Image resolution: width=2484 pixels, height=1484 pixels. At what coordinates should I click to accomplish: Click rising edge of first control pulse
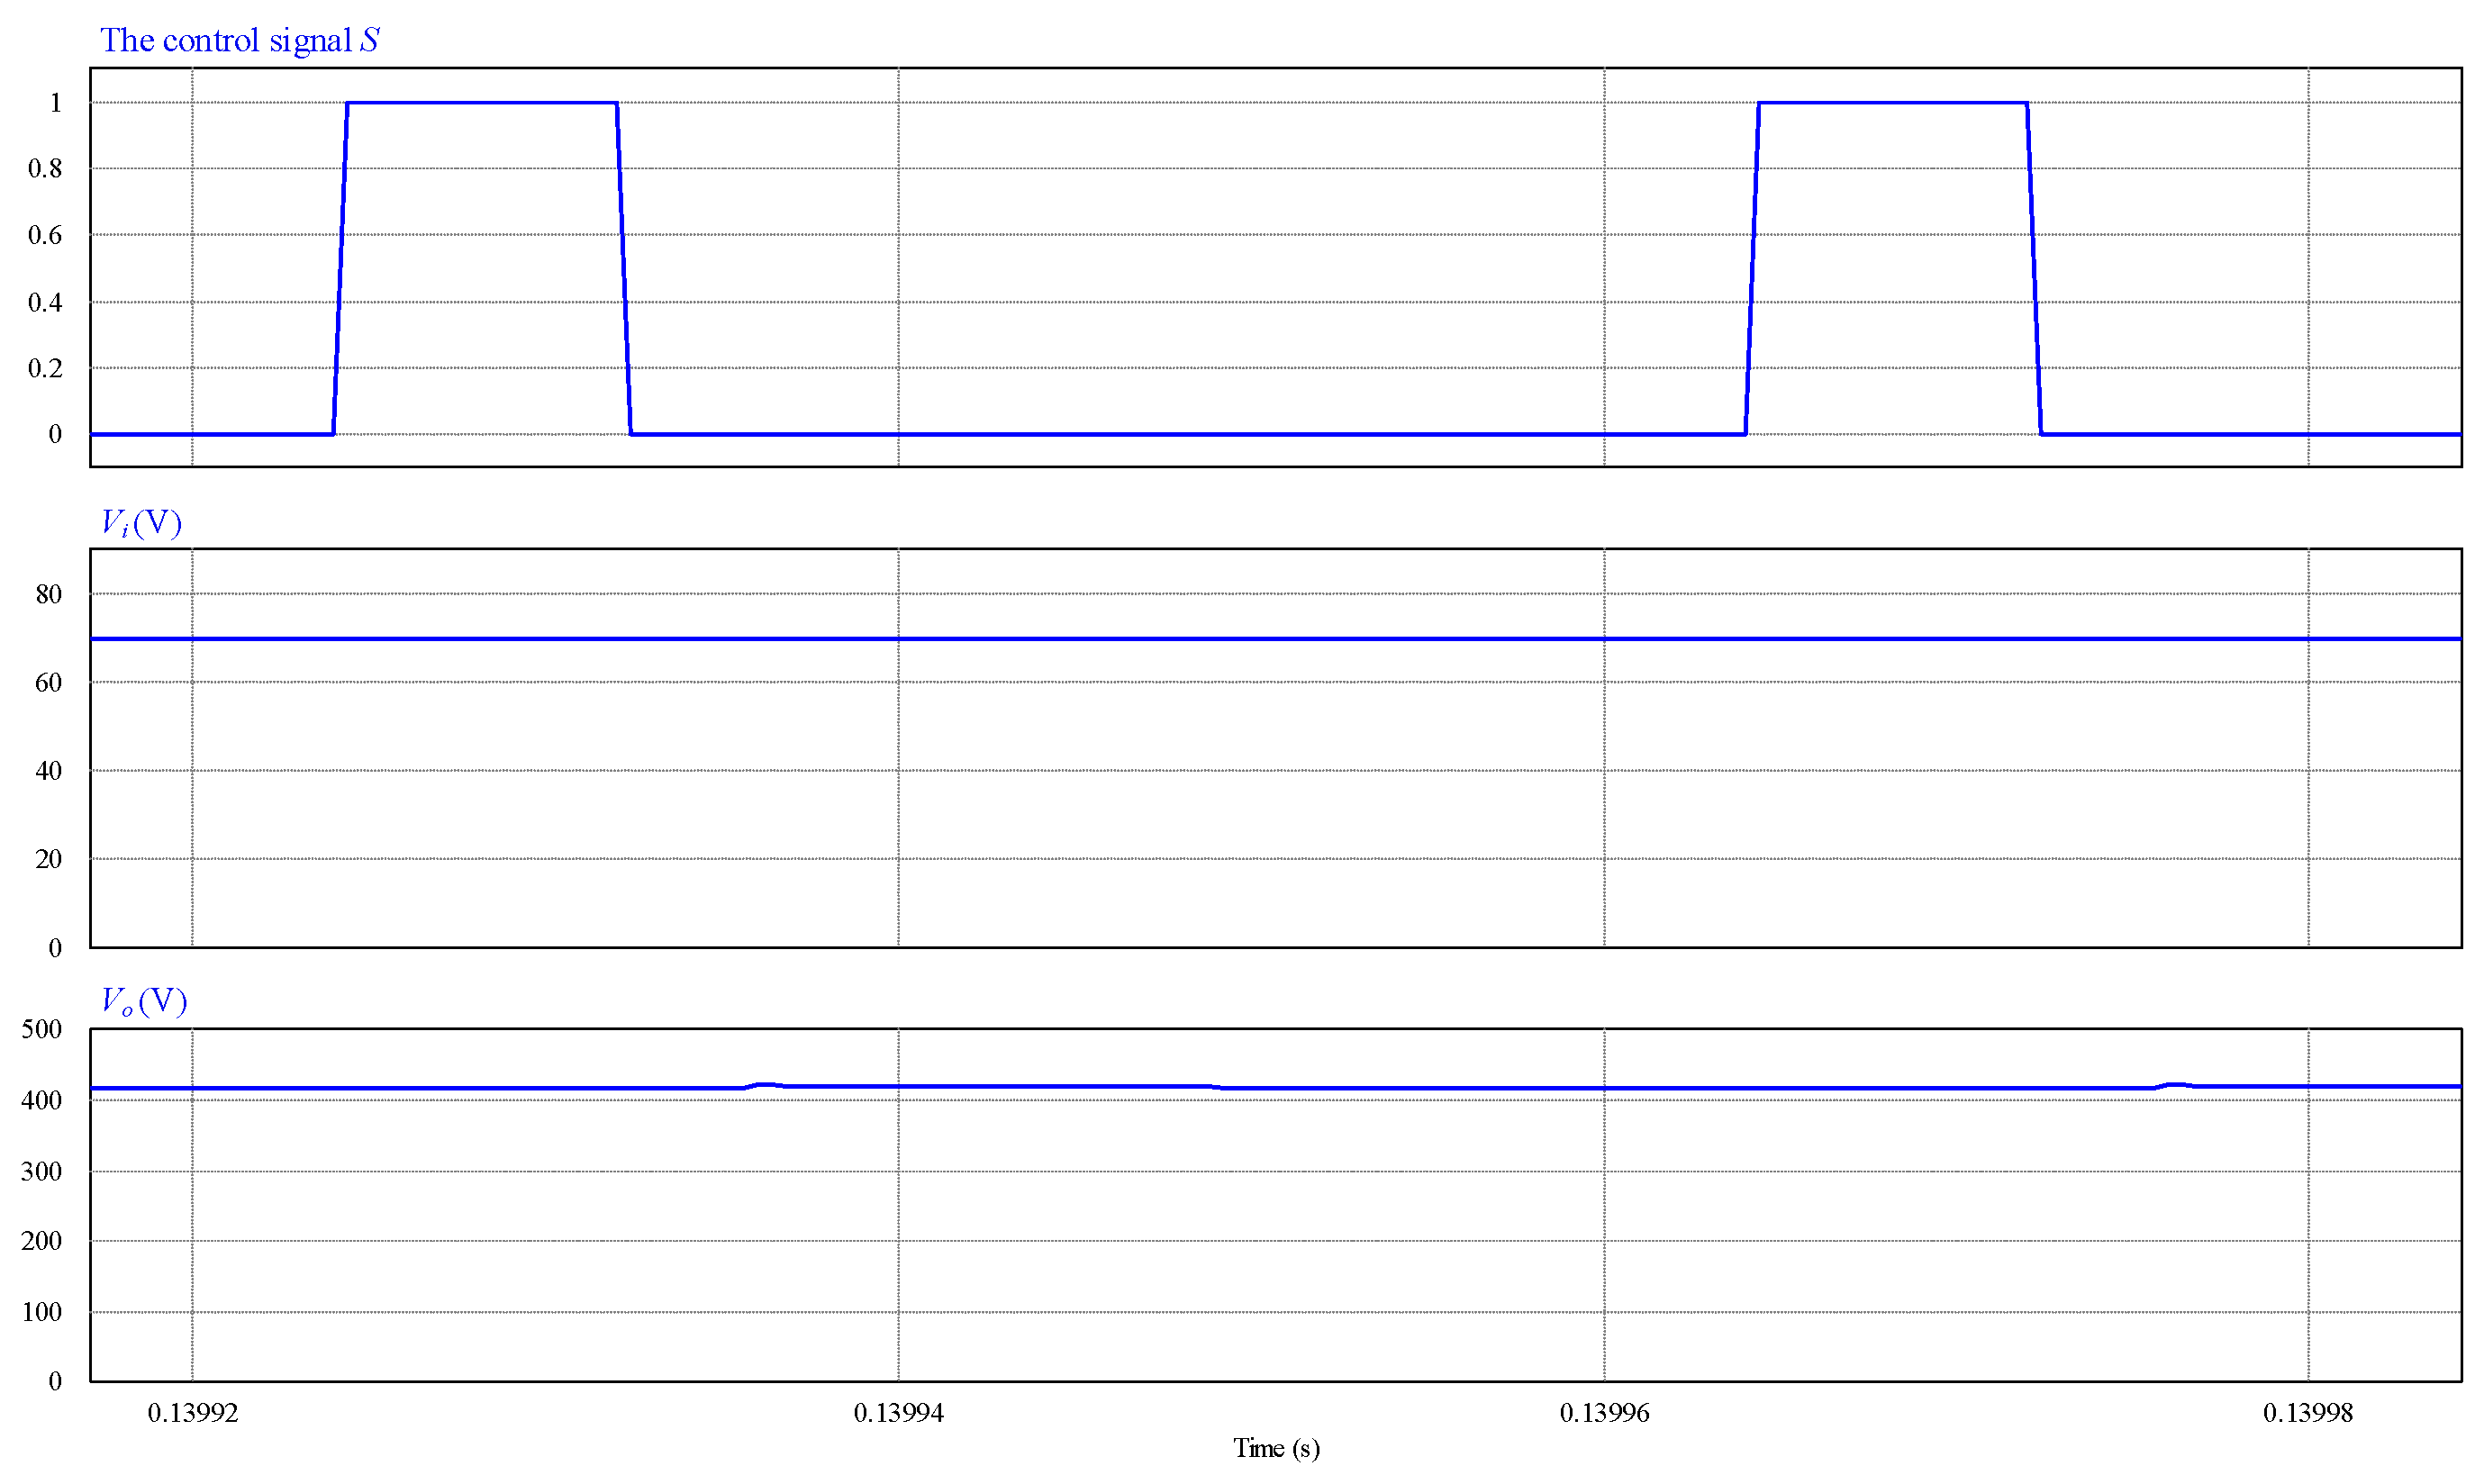pos(340,268)
